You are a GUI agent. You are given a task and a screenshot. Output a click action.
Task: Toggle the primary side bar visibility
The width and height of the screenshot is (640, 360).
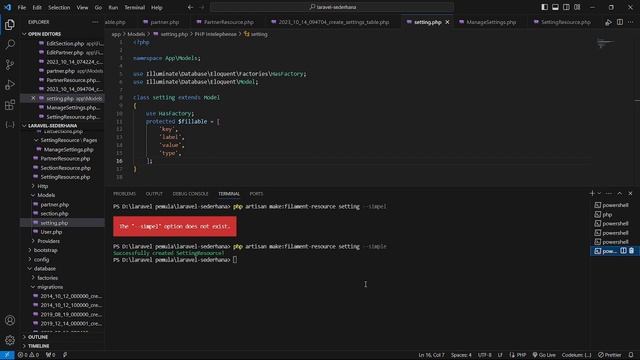coord(544,7)
